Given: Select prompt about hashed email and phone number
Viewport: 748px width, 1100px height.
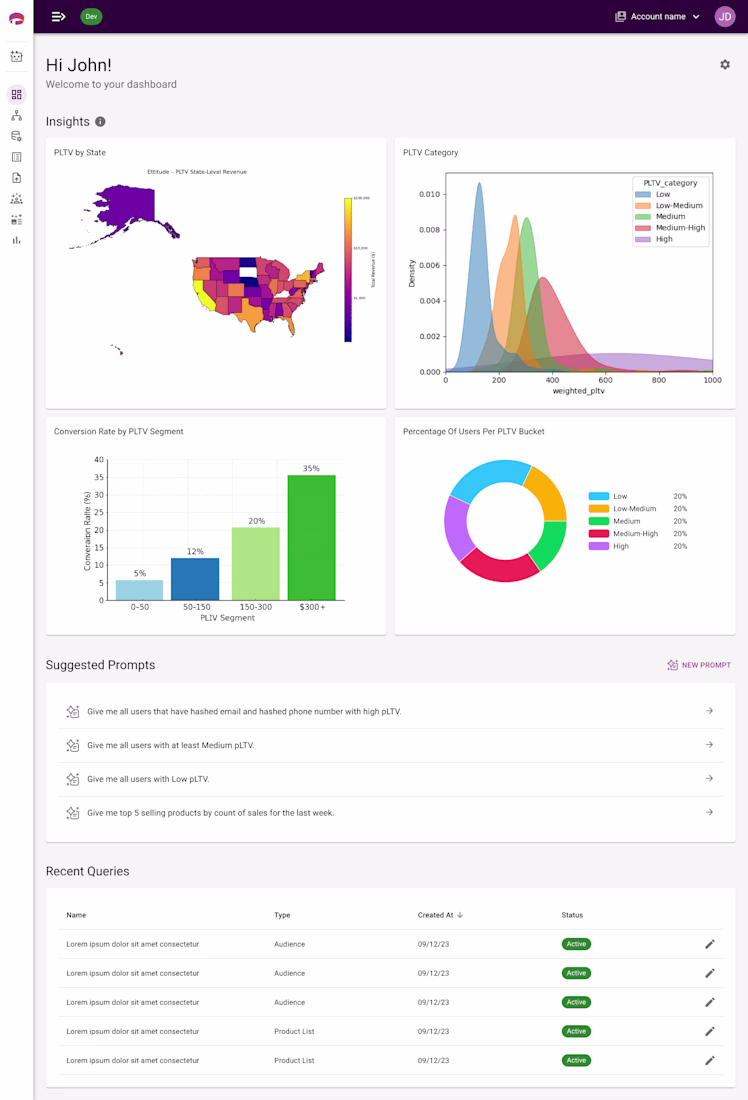Looking at the screenshot, I should [x=390, y=711].
